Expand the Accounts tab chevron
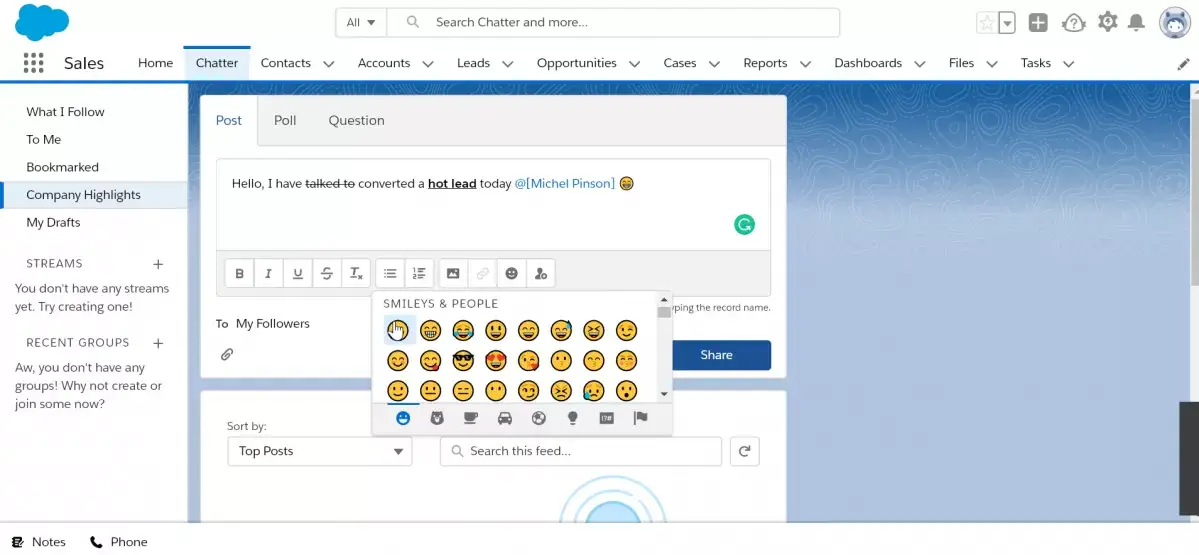Image resolution: width=1199 pixels, height=555 pixels. pyautogui.click(x=428, y=64)
